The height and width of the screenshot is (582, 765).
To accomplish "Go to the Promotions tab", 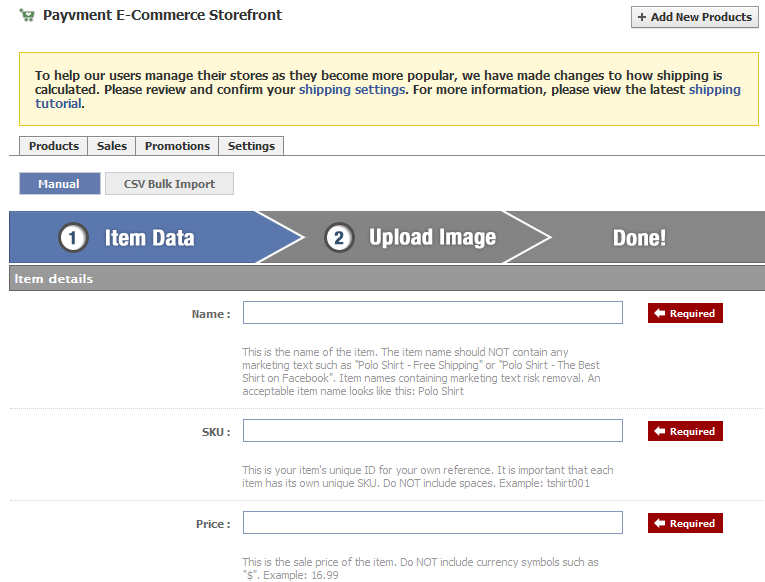I will tap(177, 146).
